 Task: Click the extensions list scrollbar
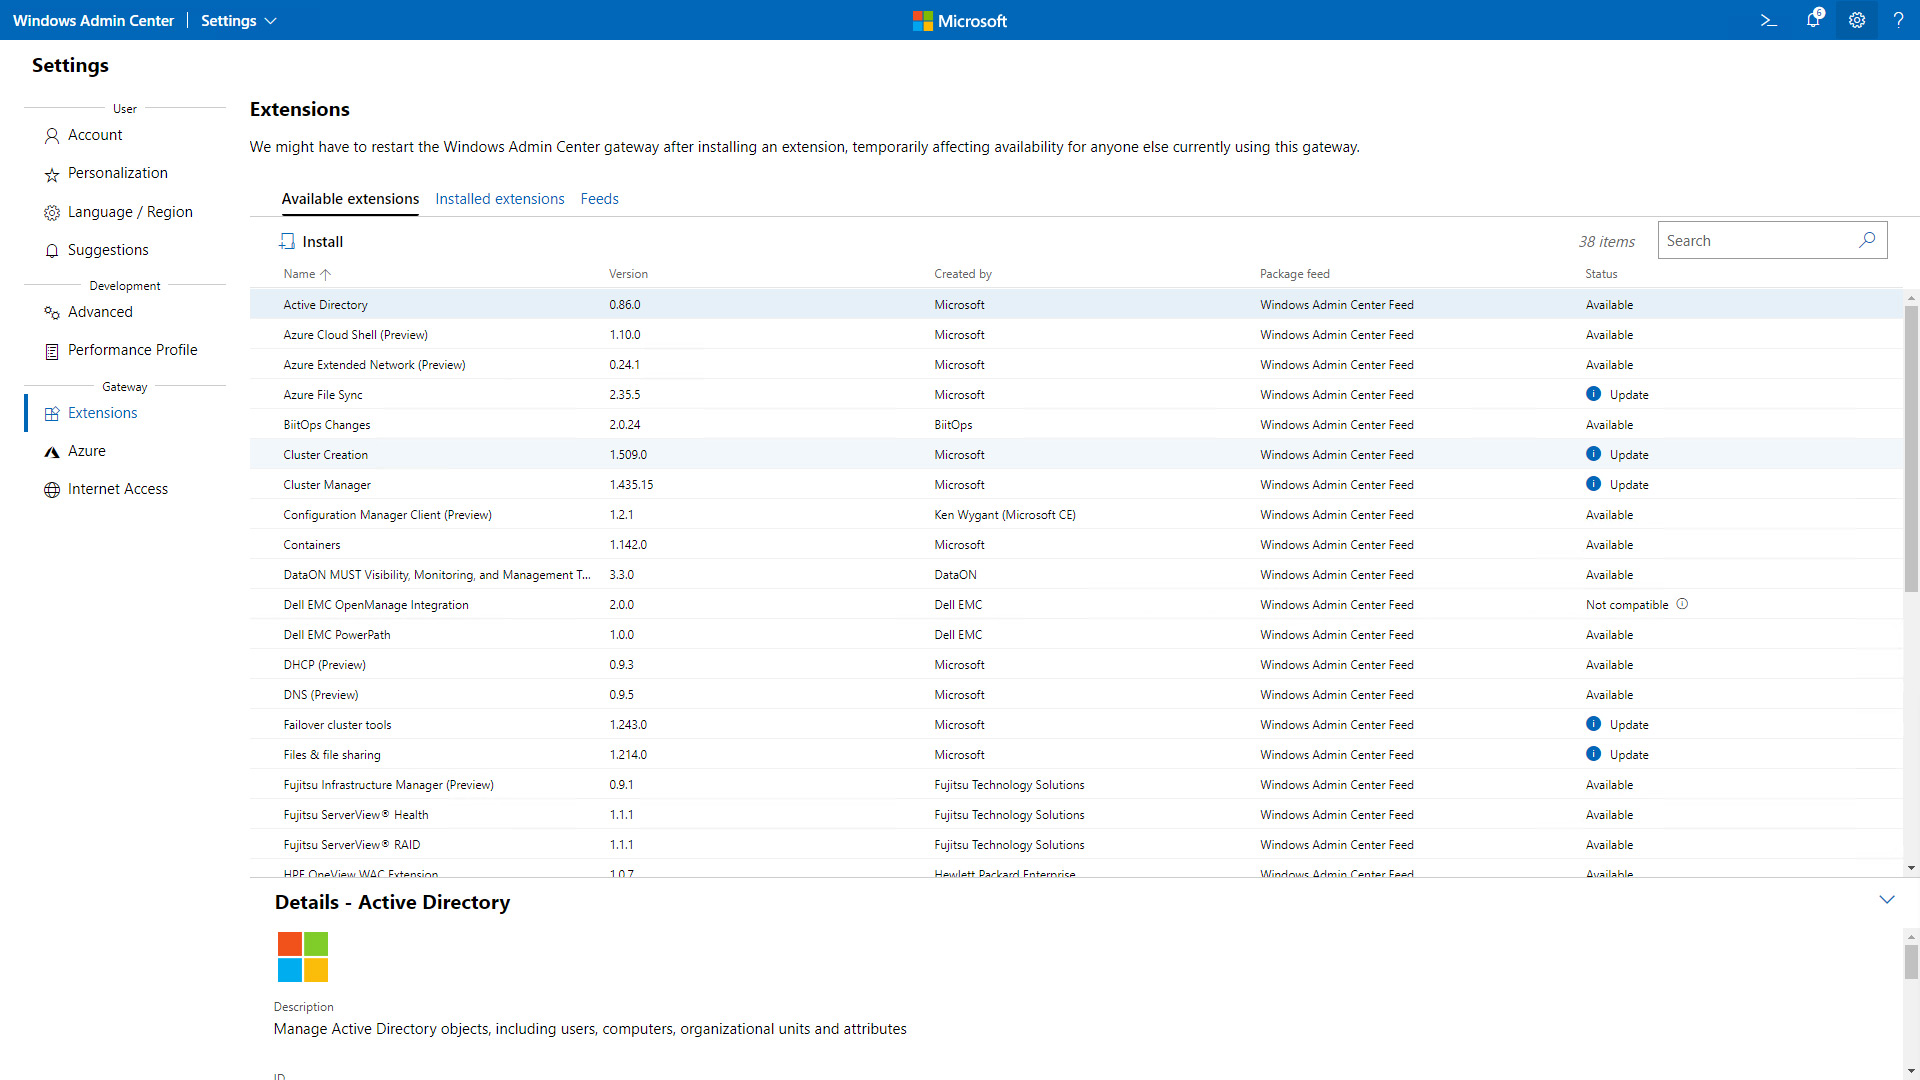1911,449
